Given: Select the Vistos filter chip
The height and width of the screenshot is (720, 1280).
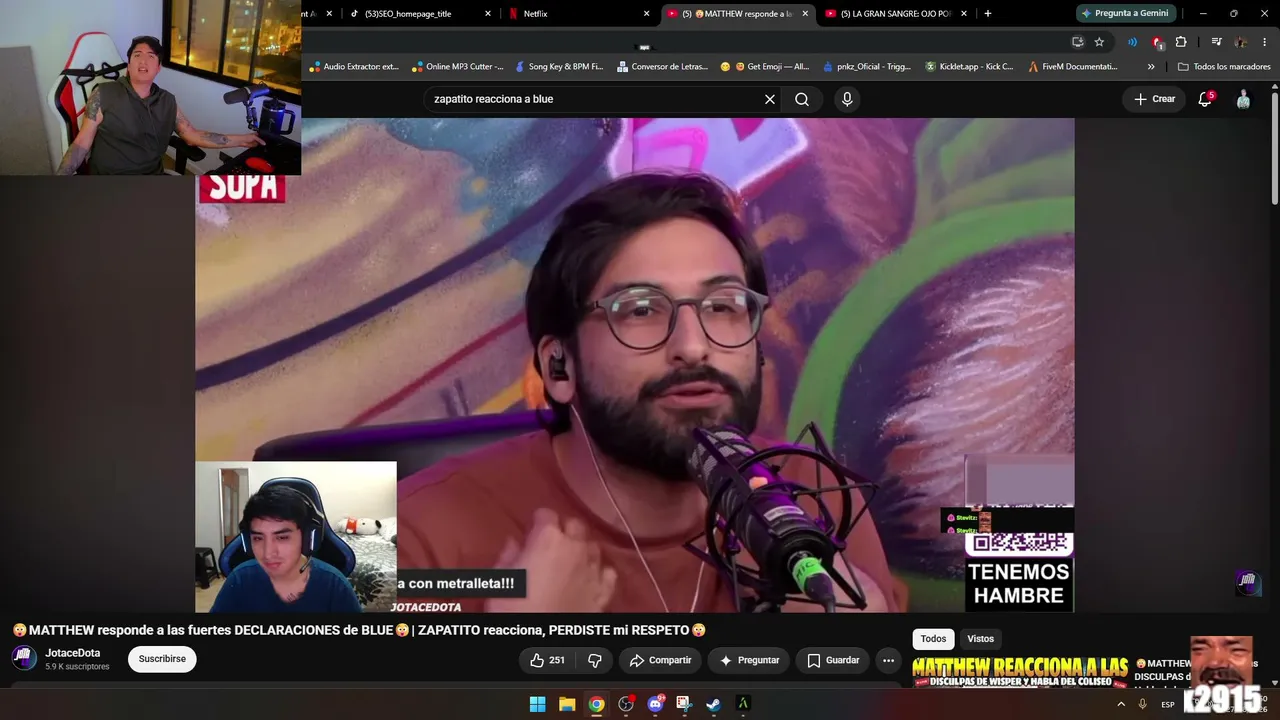Looking at the screenshot, I should coord(981,639).
